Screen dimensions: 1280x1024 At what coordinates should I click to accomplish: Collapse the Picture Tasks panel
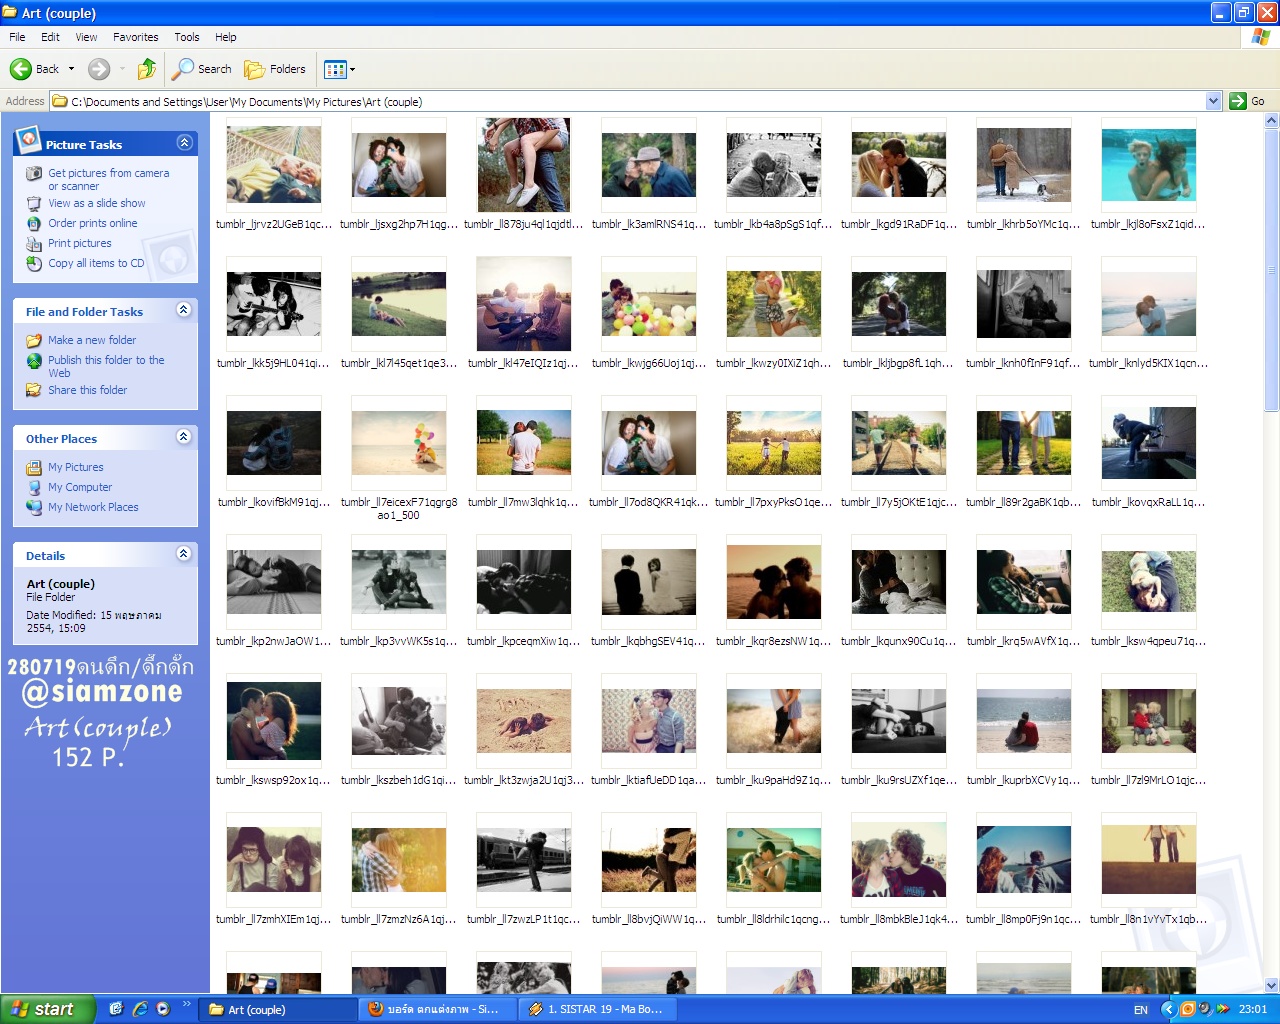click(x=184, y=143)
